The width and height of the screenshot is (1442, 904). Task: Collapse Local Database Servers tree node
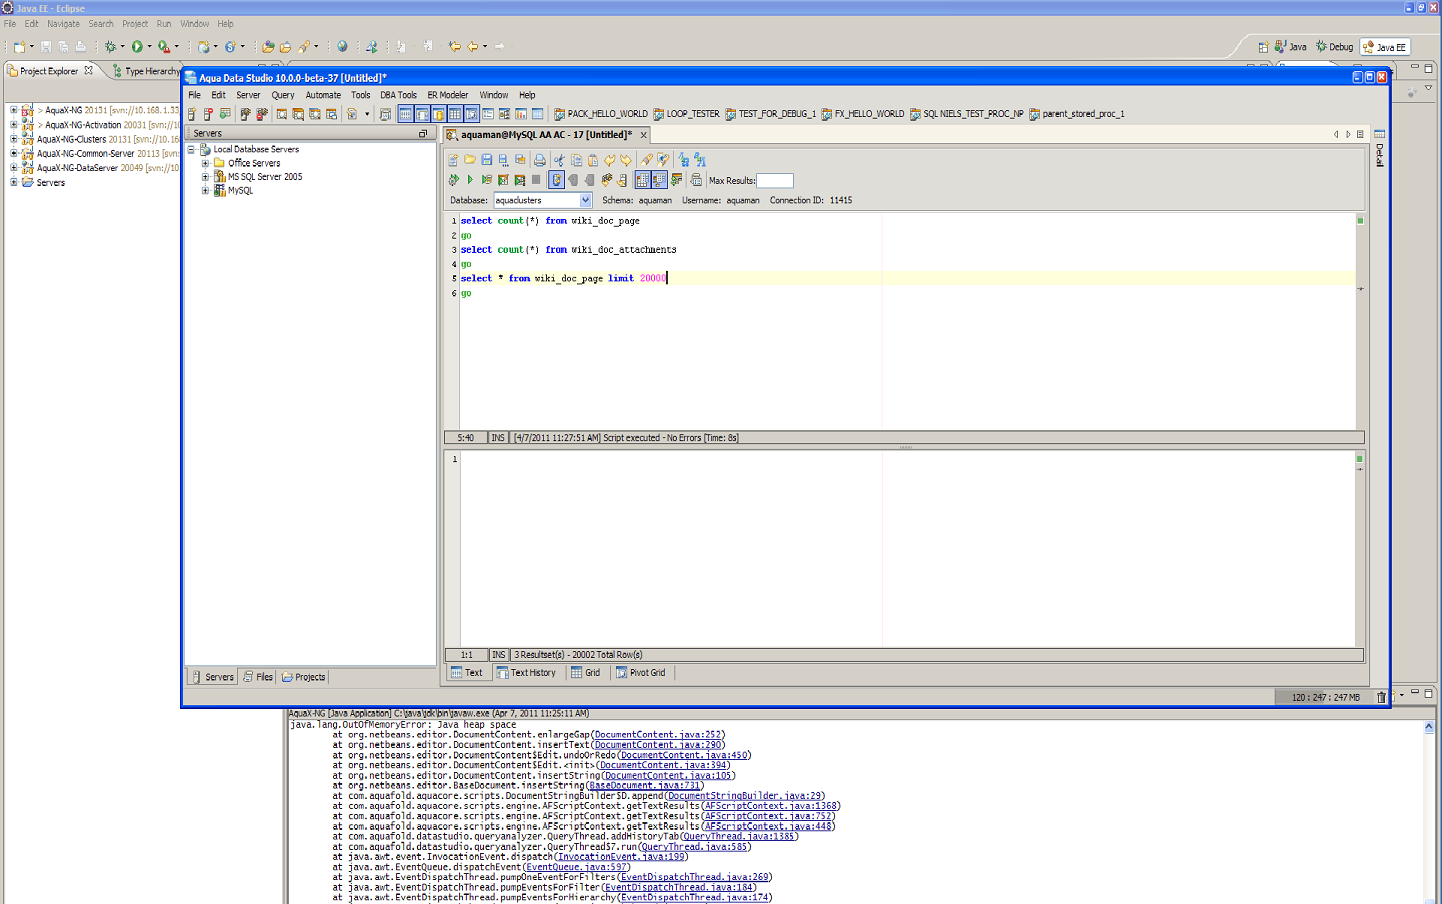192,149
